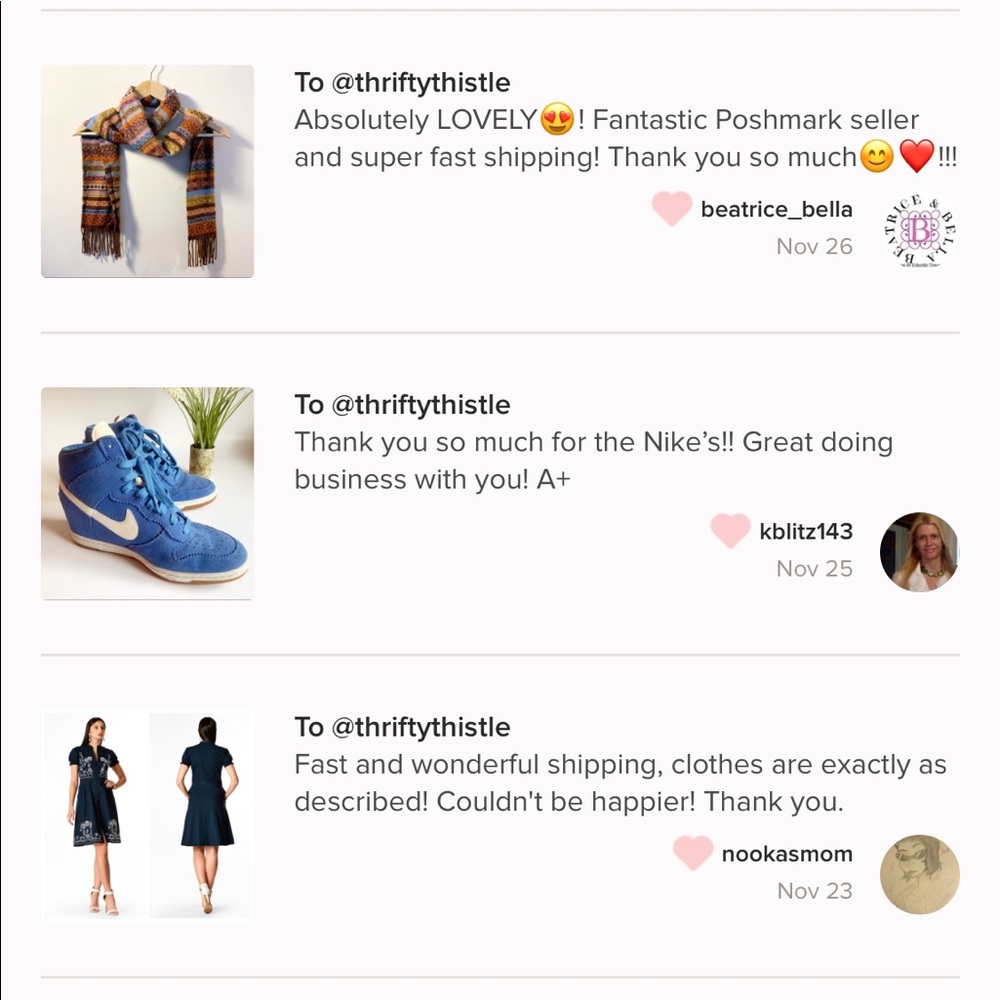Click the heart icon on beatrice_bella's note
Viewport: 1000px width, 1000px height.
[671, 210]
